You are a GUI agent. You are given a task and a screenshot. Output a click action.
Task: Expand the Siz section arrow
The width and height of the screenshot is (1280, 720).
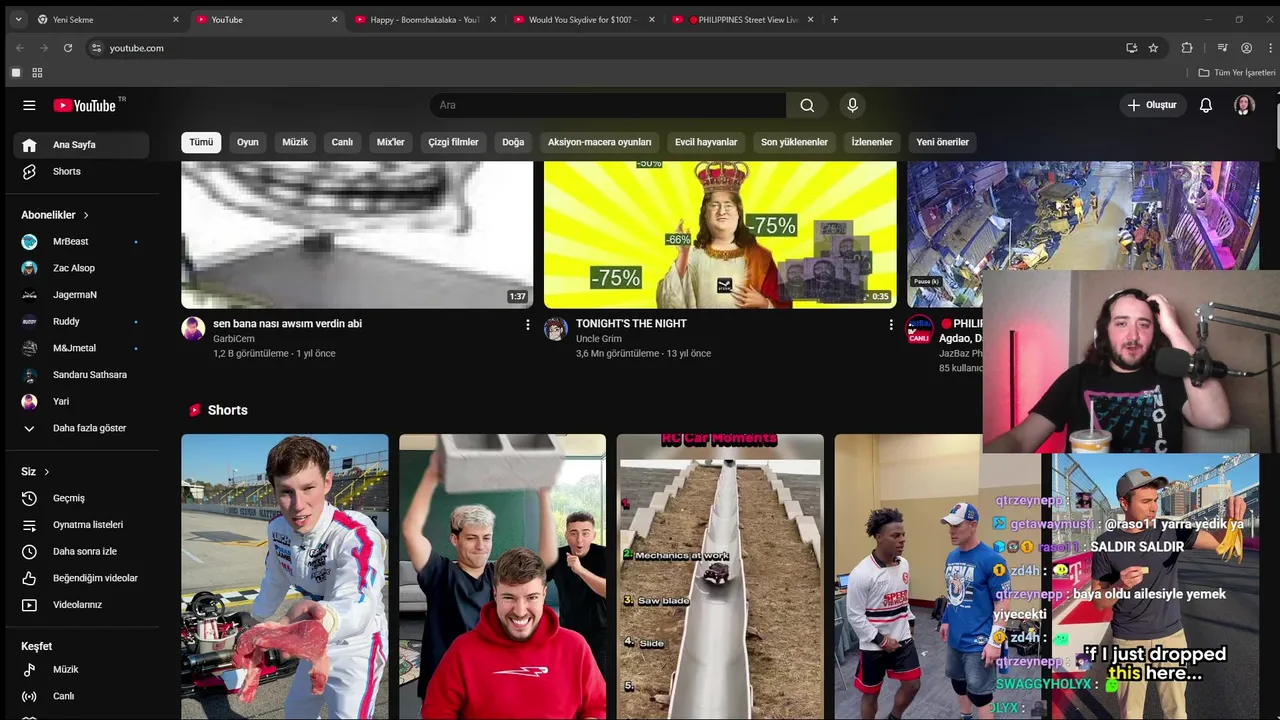click(x=46, y=472)
